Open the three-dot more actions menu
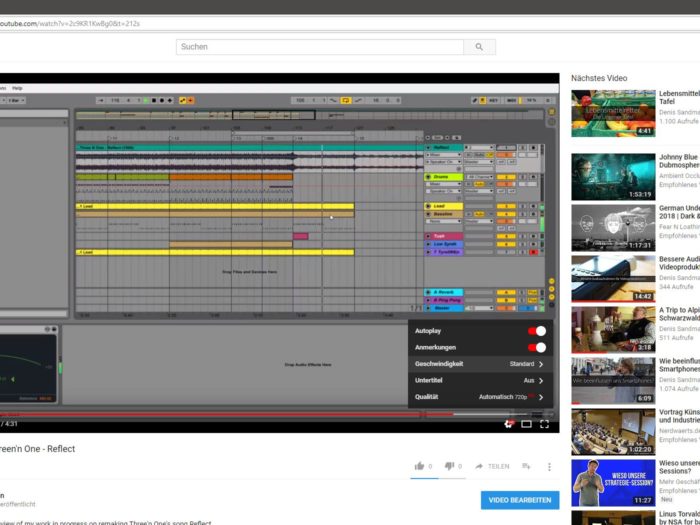This screenshot has height=525, width=700. 549,466
